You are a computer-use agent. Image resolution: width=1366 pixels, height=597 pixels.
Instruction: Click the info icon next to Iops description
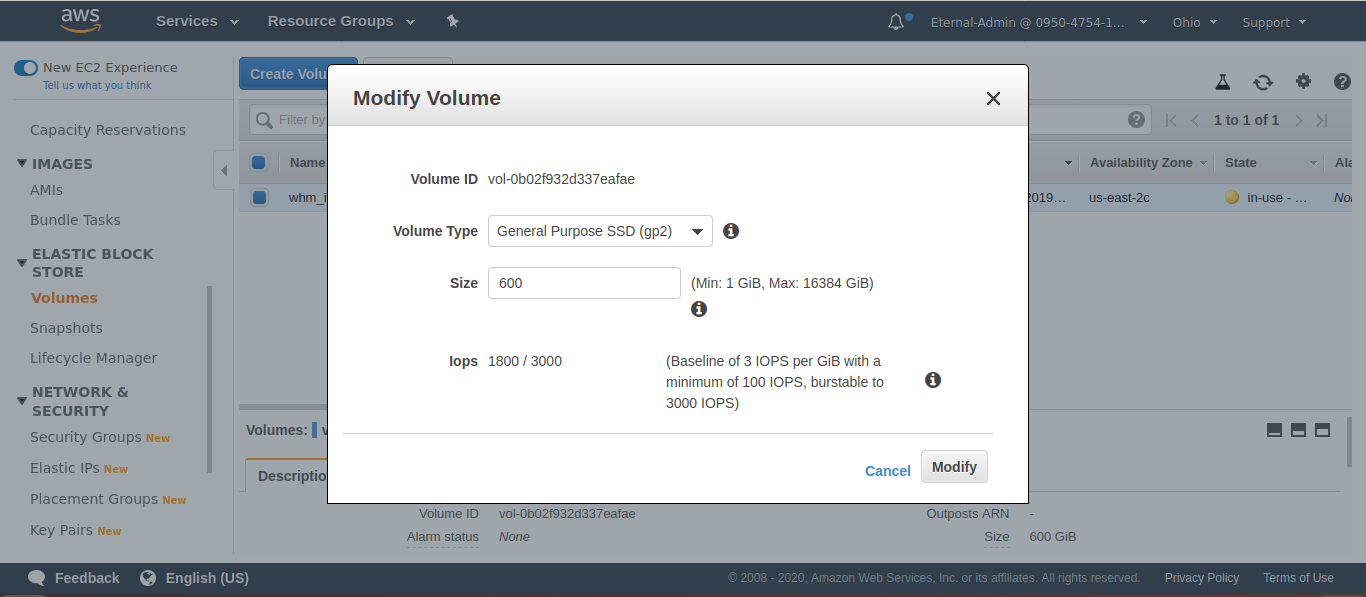[x=933, y=380]
